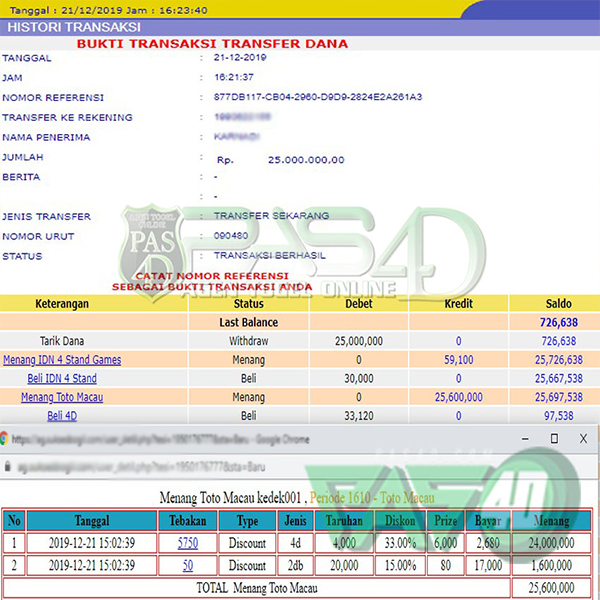The image size is (600, 600).
Task: Click the Tebakan column header
Action: click(x=188, y=521)
